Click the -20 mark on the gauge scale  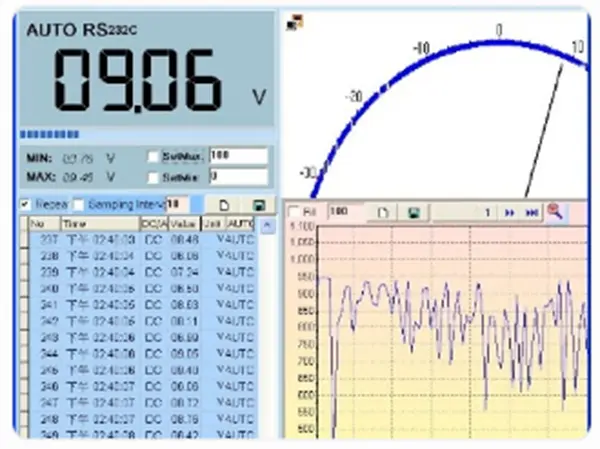(354, 96)
